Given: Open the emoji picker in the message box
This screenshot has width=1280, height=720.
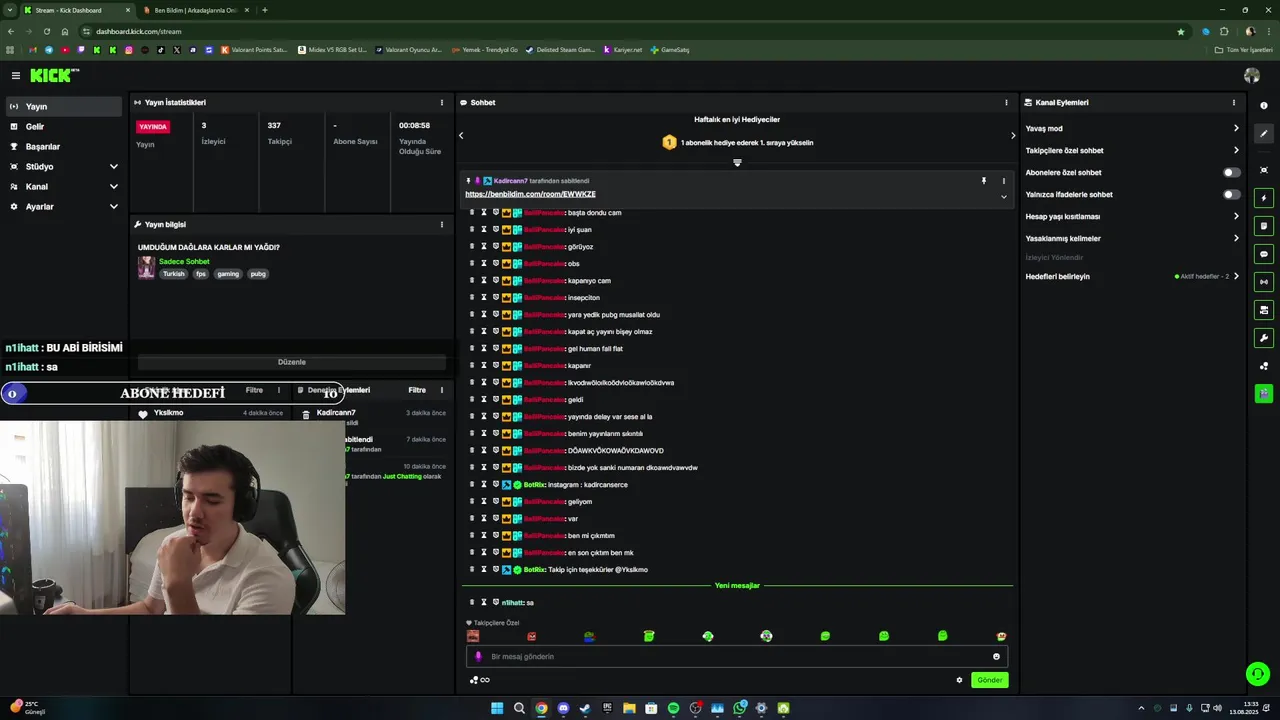Looking at the screenshot, I should coord(996,657).
